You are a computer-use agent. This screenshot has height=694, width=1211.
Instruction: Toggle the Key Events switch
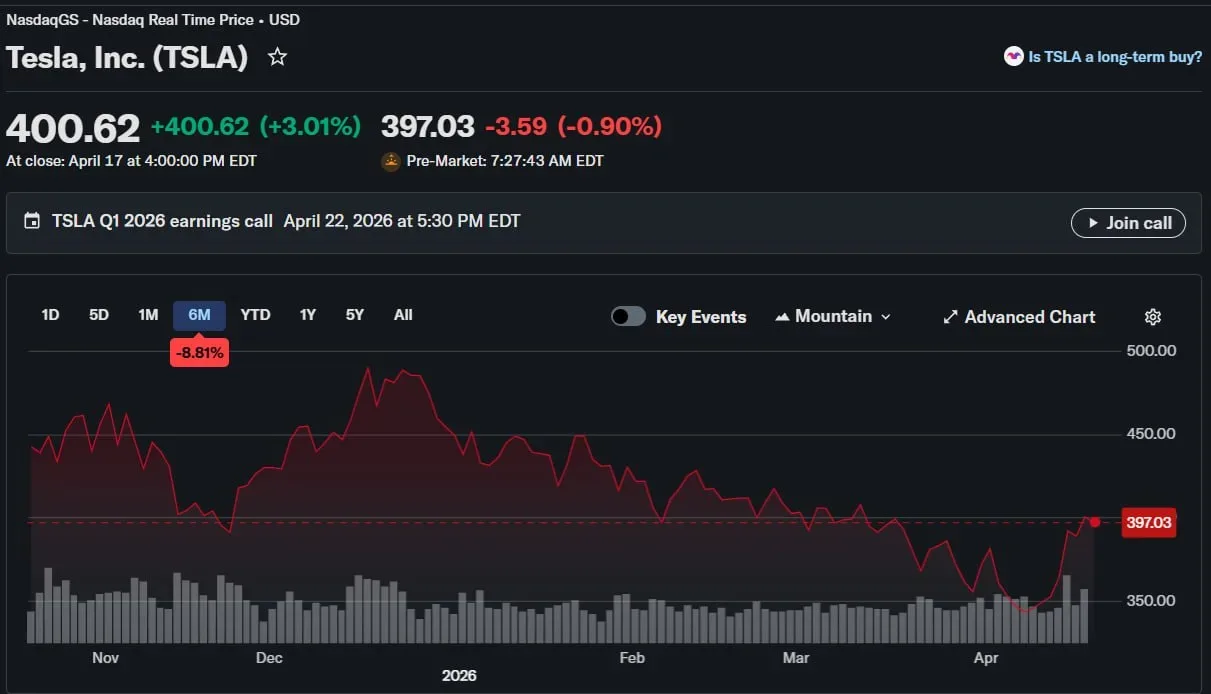click(628, 317)
